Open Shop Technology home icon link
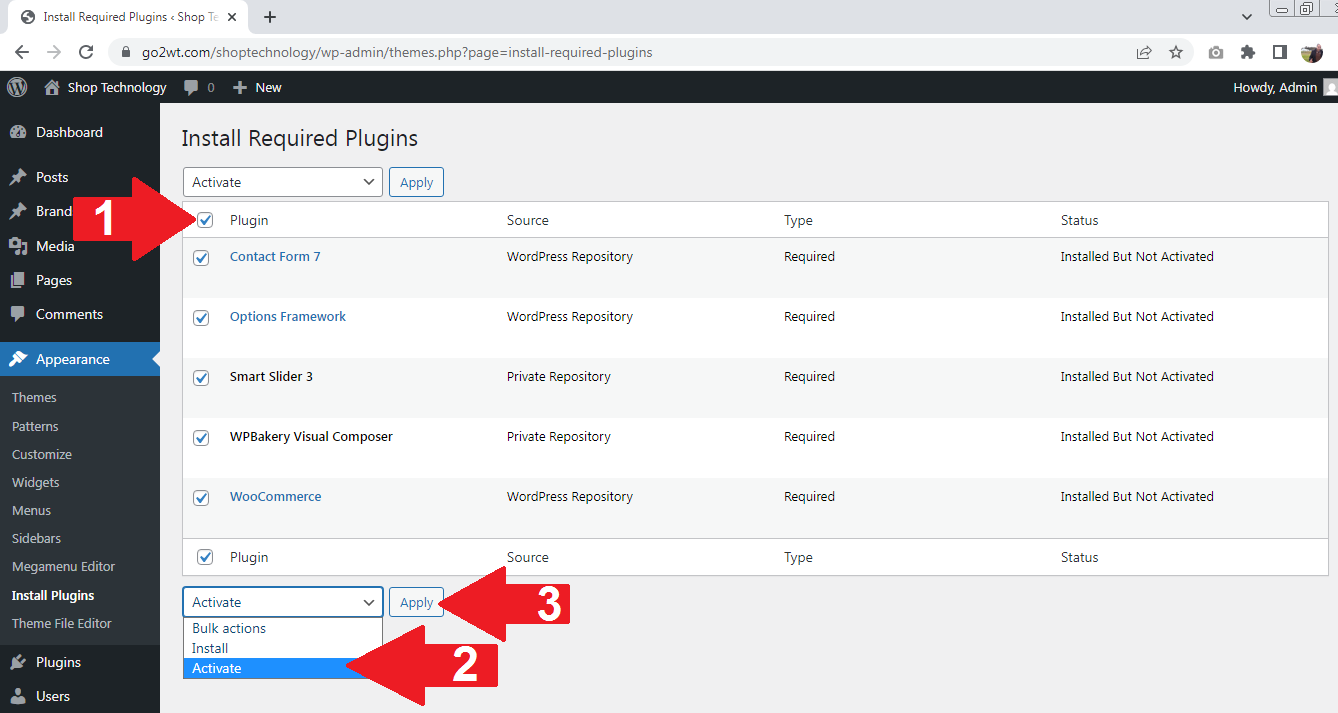Screen dimensions: 1338x713 pos(52,87)
